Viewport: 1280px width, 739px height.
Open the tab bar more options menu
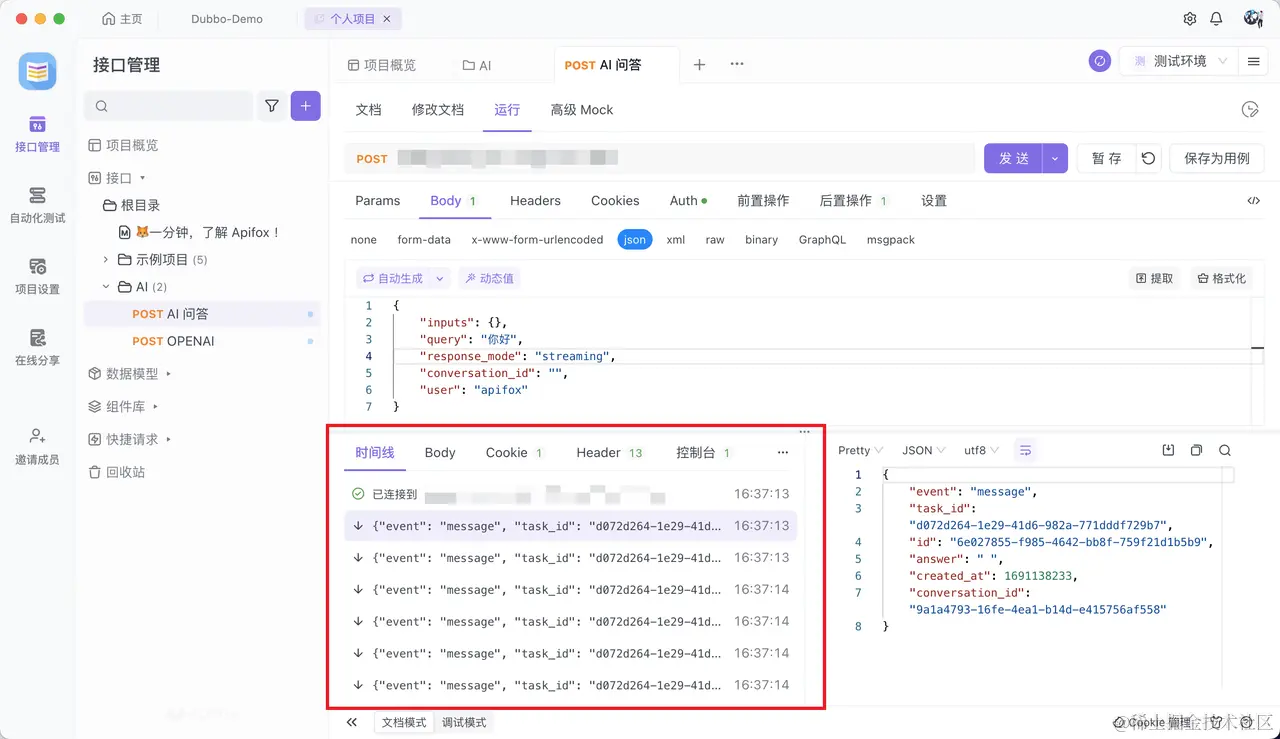737,64
